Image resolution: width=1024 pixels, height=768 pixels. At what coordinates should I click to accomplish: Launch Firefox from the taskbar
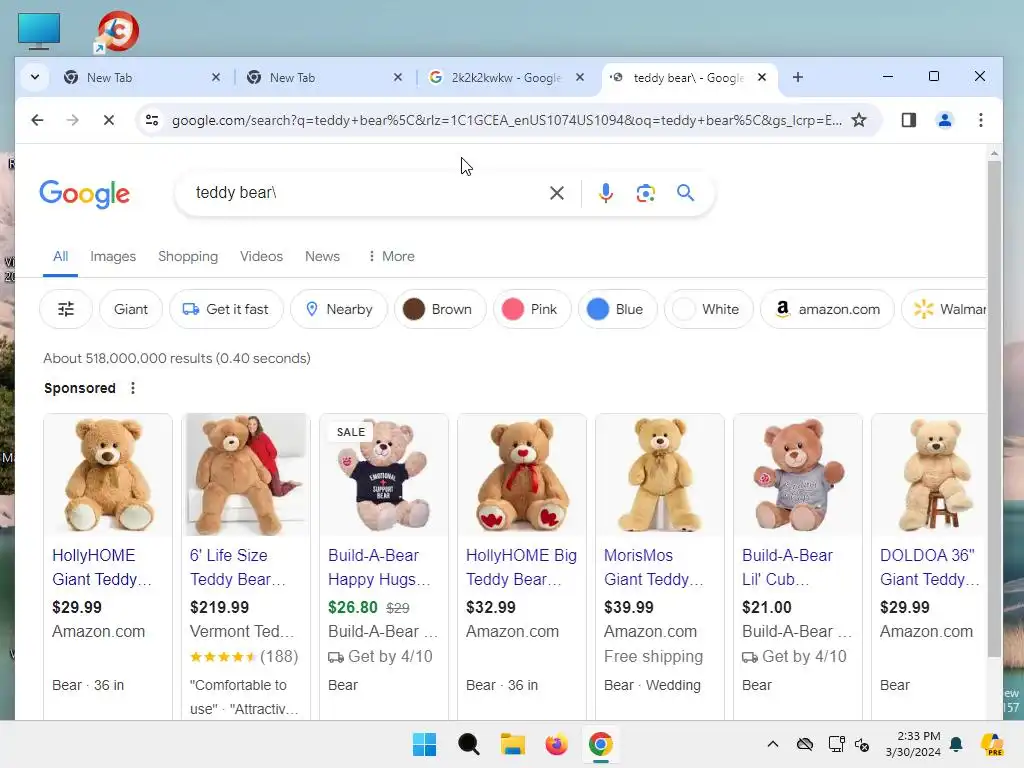[x=556, y=744]
